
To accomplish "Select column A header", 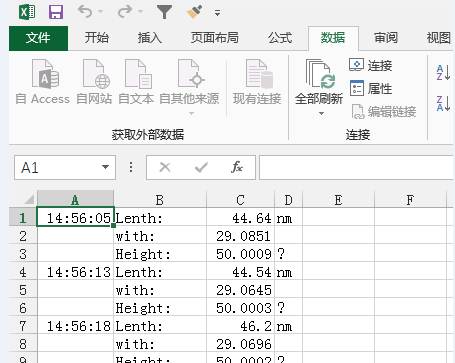I will click(75, 200).
